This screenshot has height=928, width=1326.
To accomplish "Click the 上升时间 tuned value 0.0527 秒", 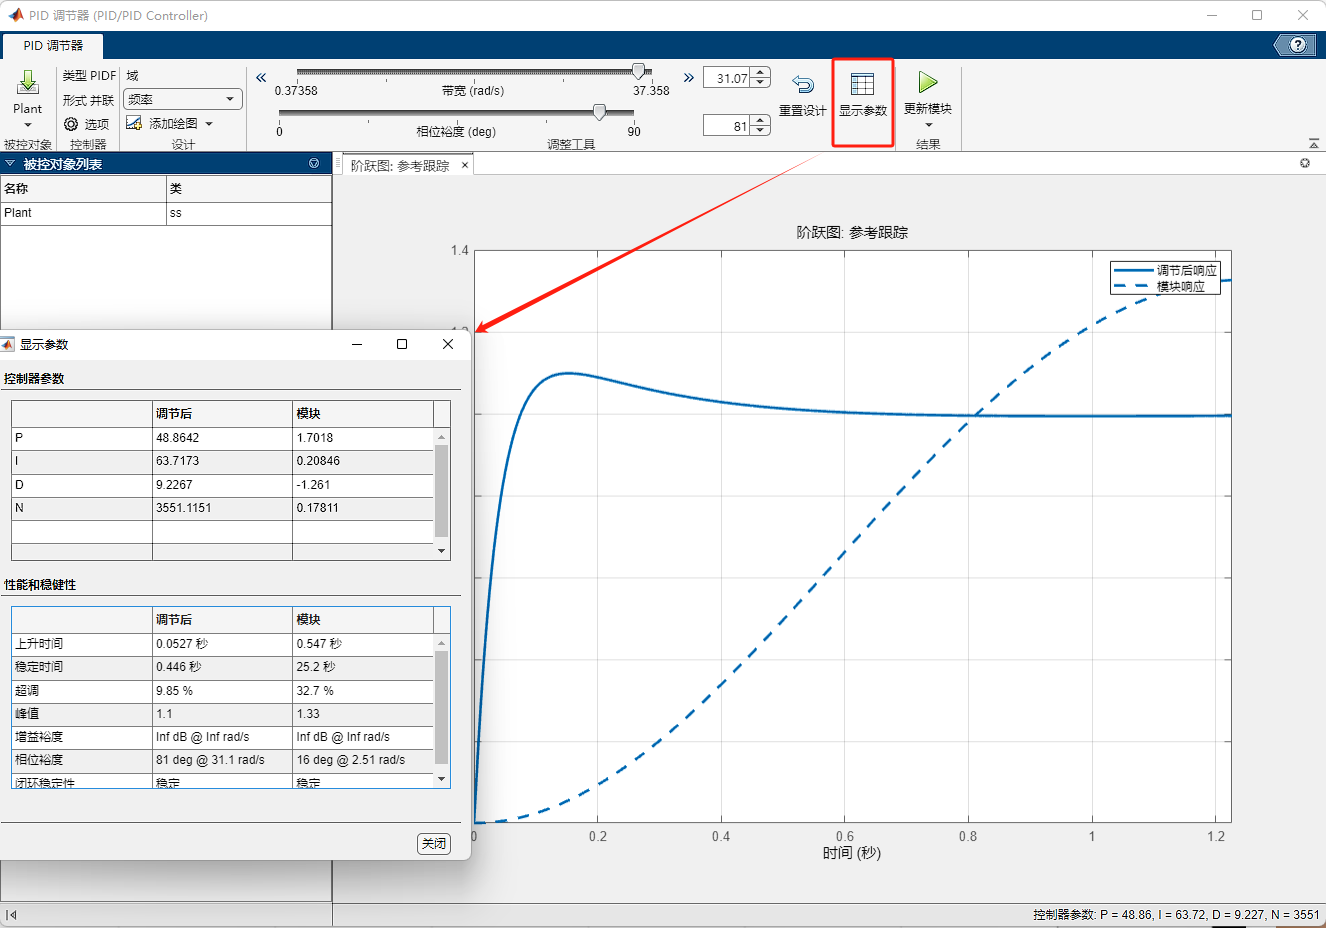I will pos(182,644).
